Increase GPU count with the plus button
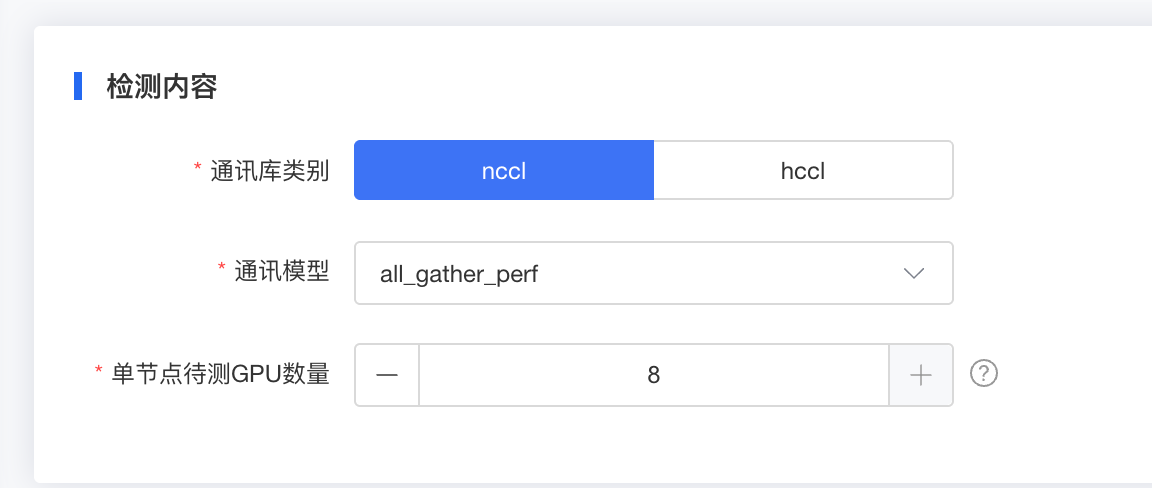1152x488 pixels. pyautogui.click(x=921, y=375)
